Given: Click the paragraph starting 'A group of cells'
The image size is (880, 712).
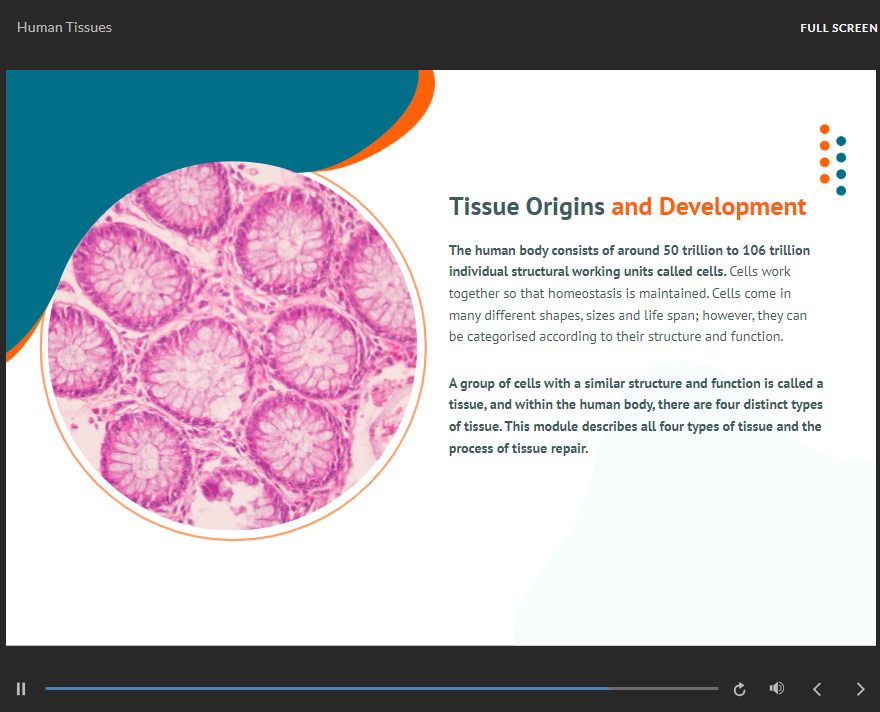Looking at the screenshot, I should coord(636,416).
